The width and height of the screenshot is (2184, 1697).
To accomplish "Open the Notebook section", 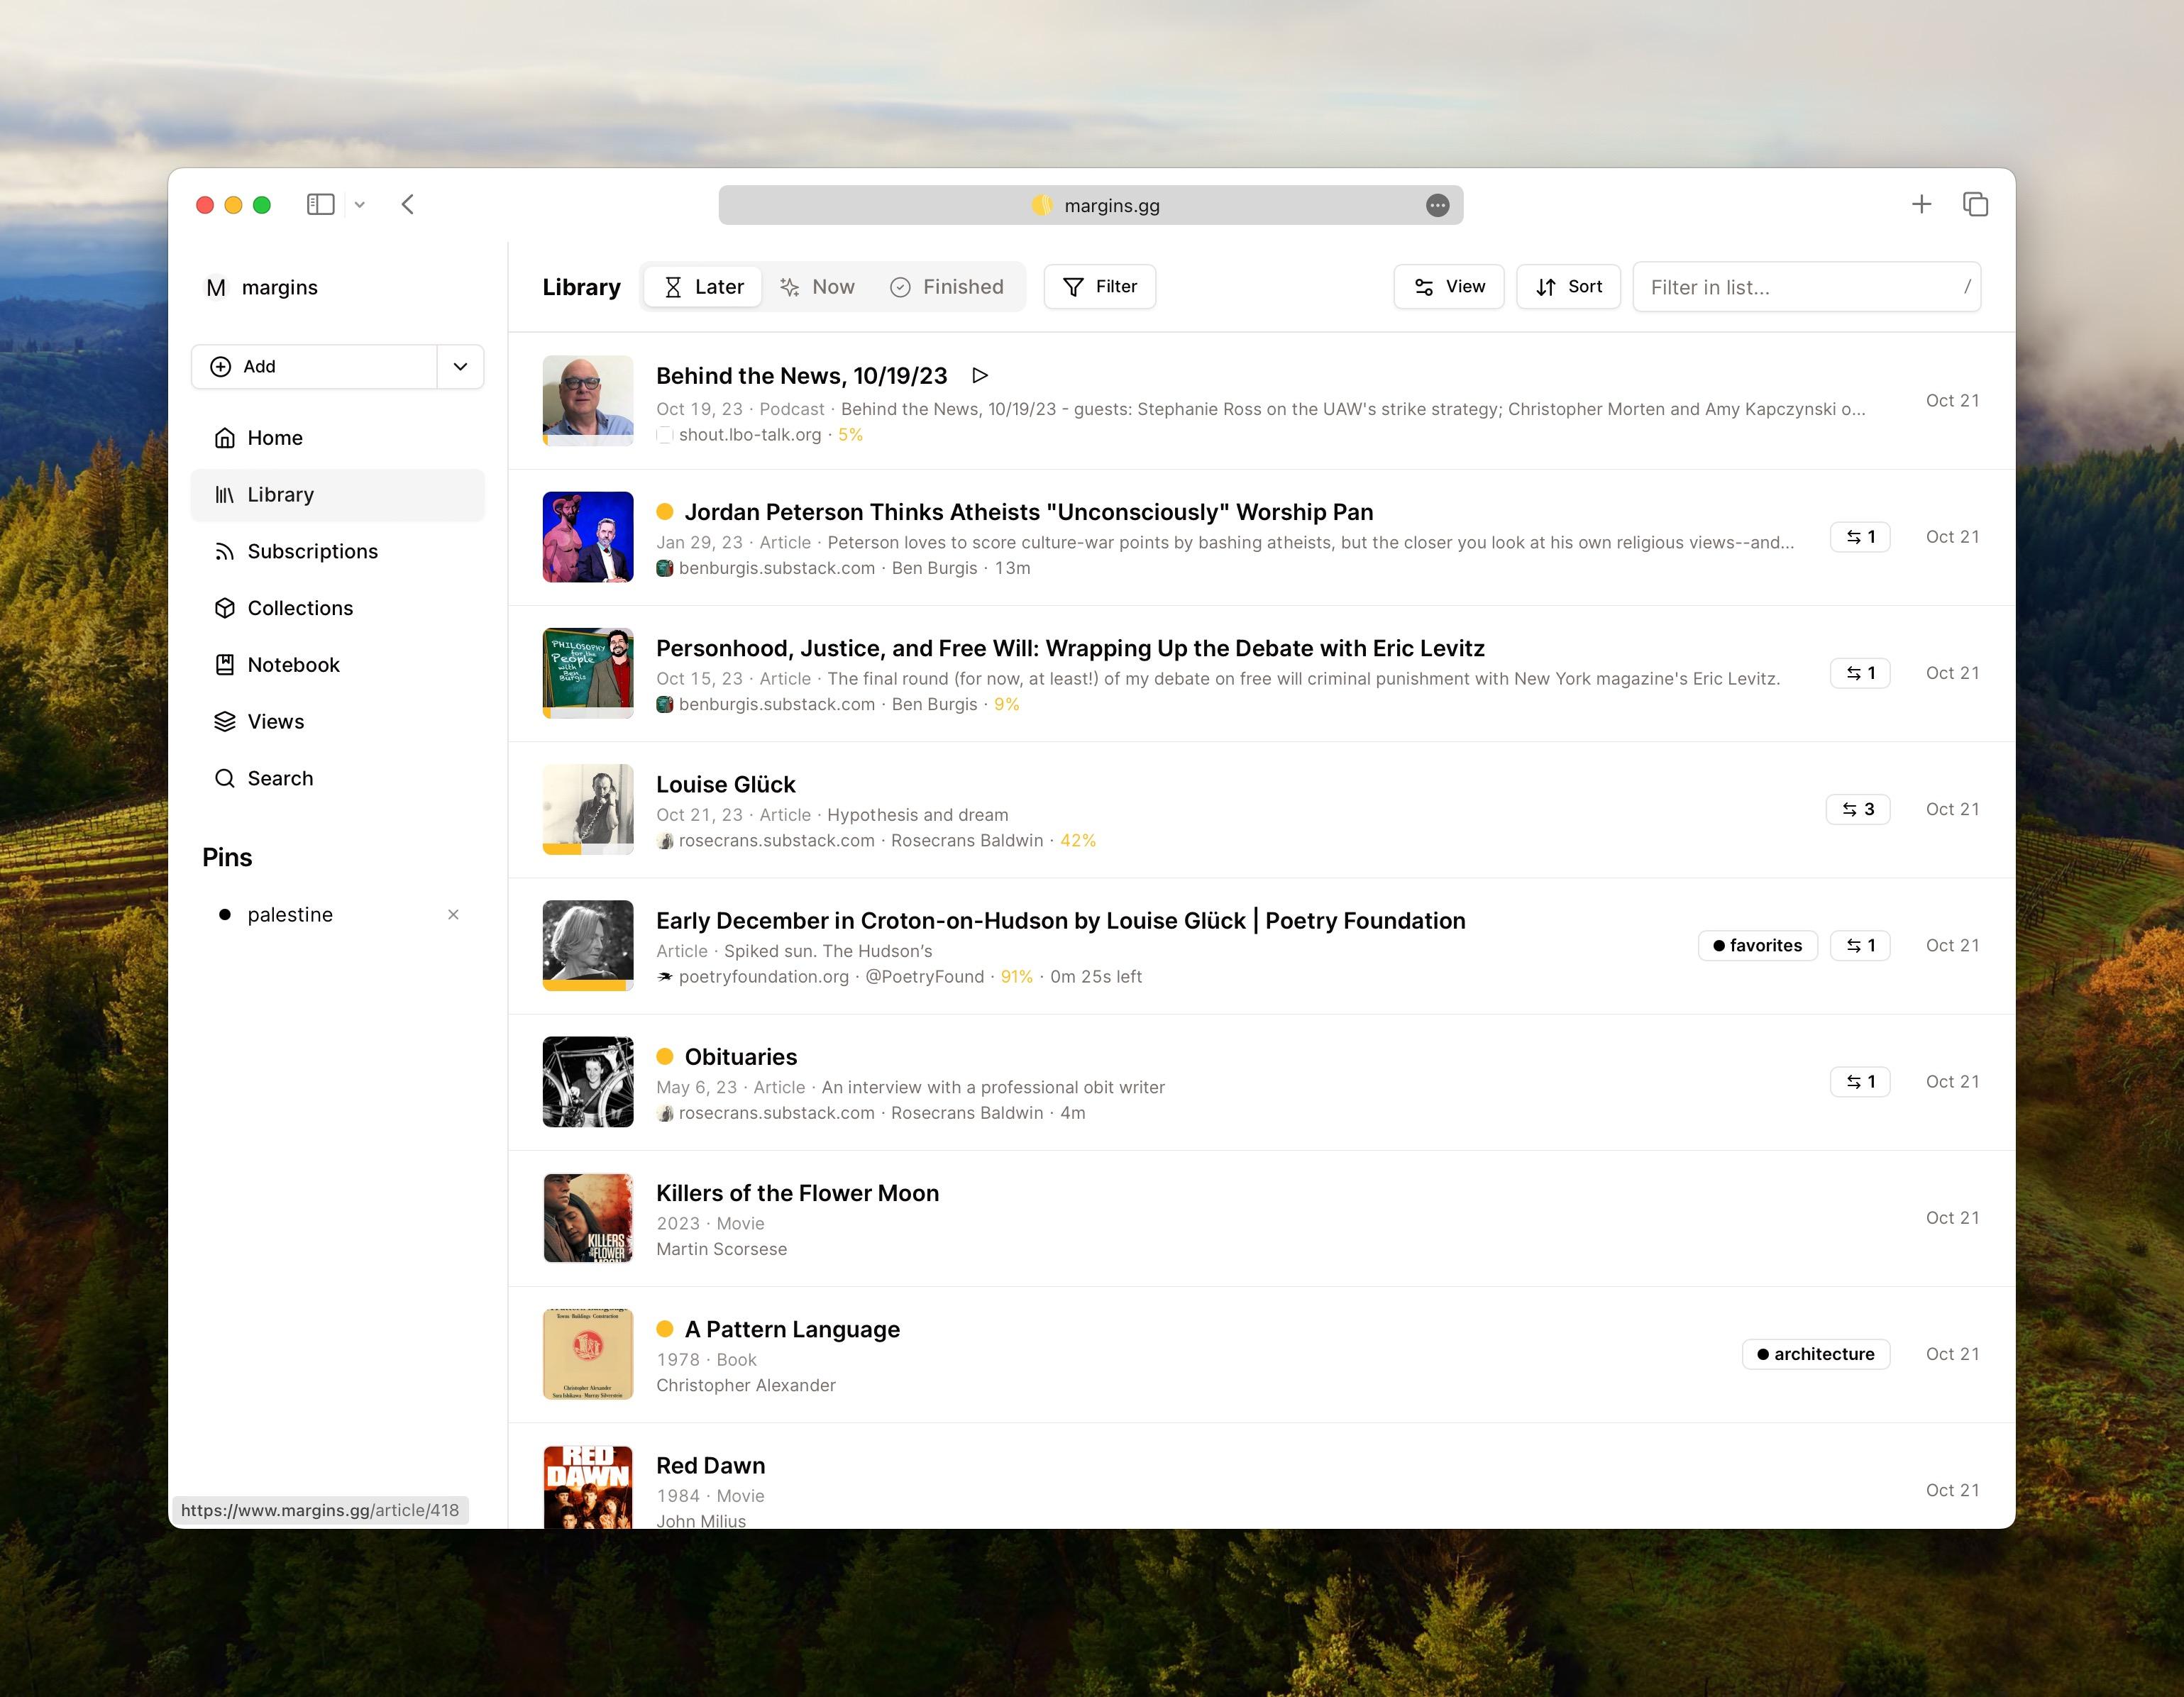I will point(292,665).
